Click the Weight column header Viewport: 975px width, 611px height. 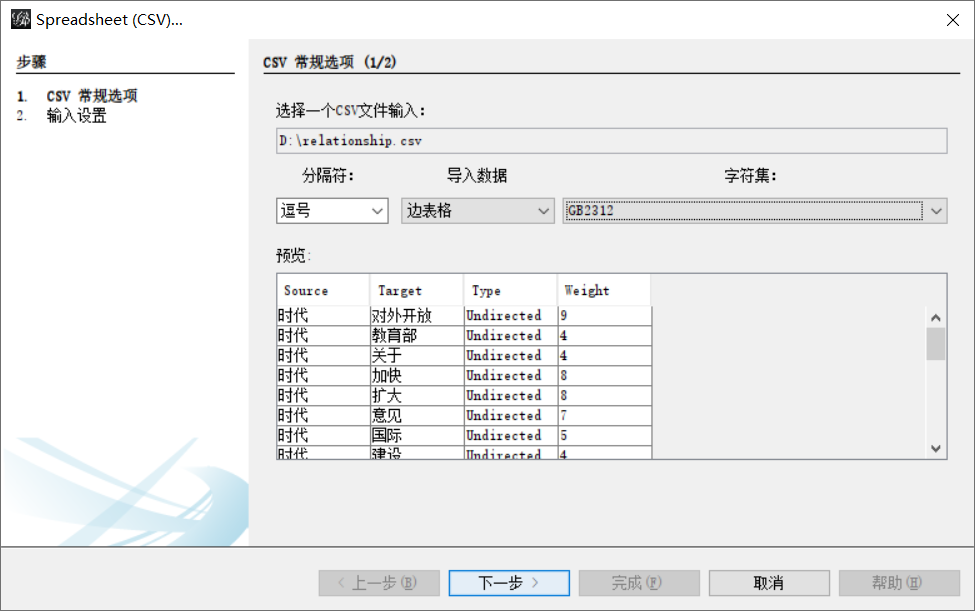tap(604, 290)
